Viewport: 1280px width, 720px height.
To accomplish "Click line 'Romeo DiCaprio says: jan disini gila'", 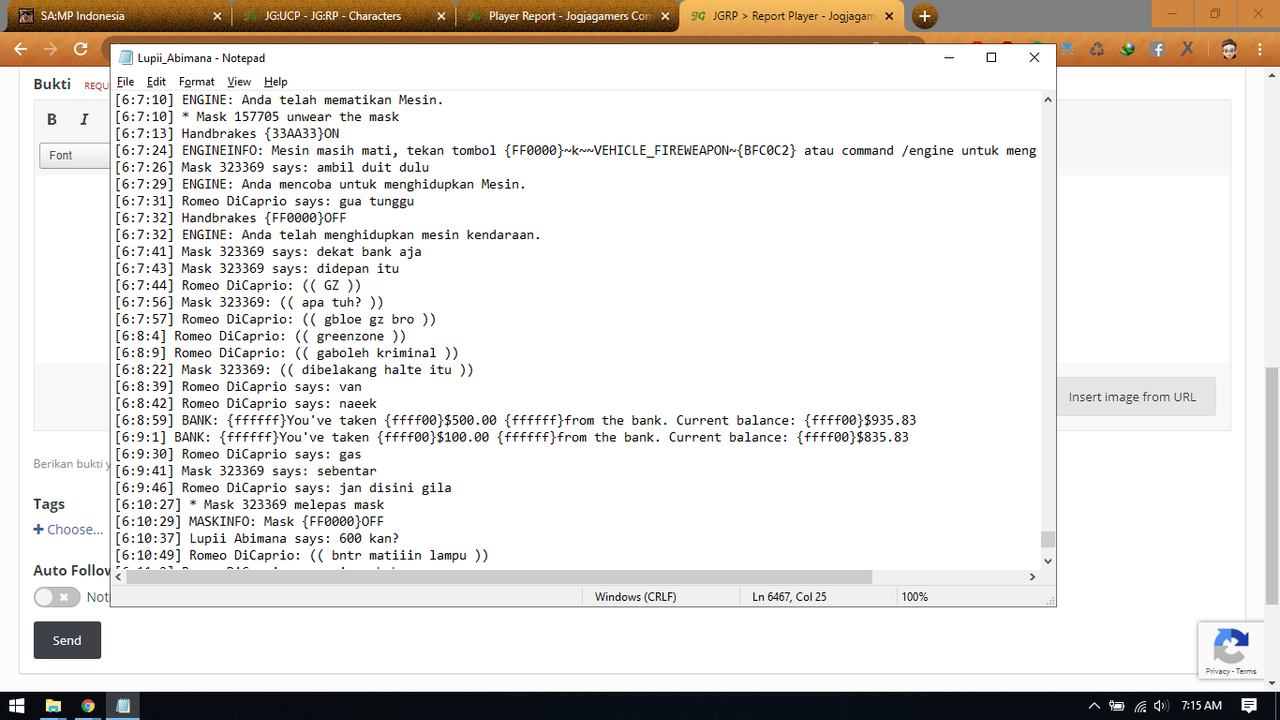I will pos(283,488).
